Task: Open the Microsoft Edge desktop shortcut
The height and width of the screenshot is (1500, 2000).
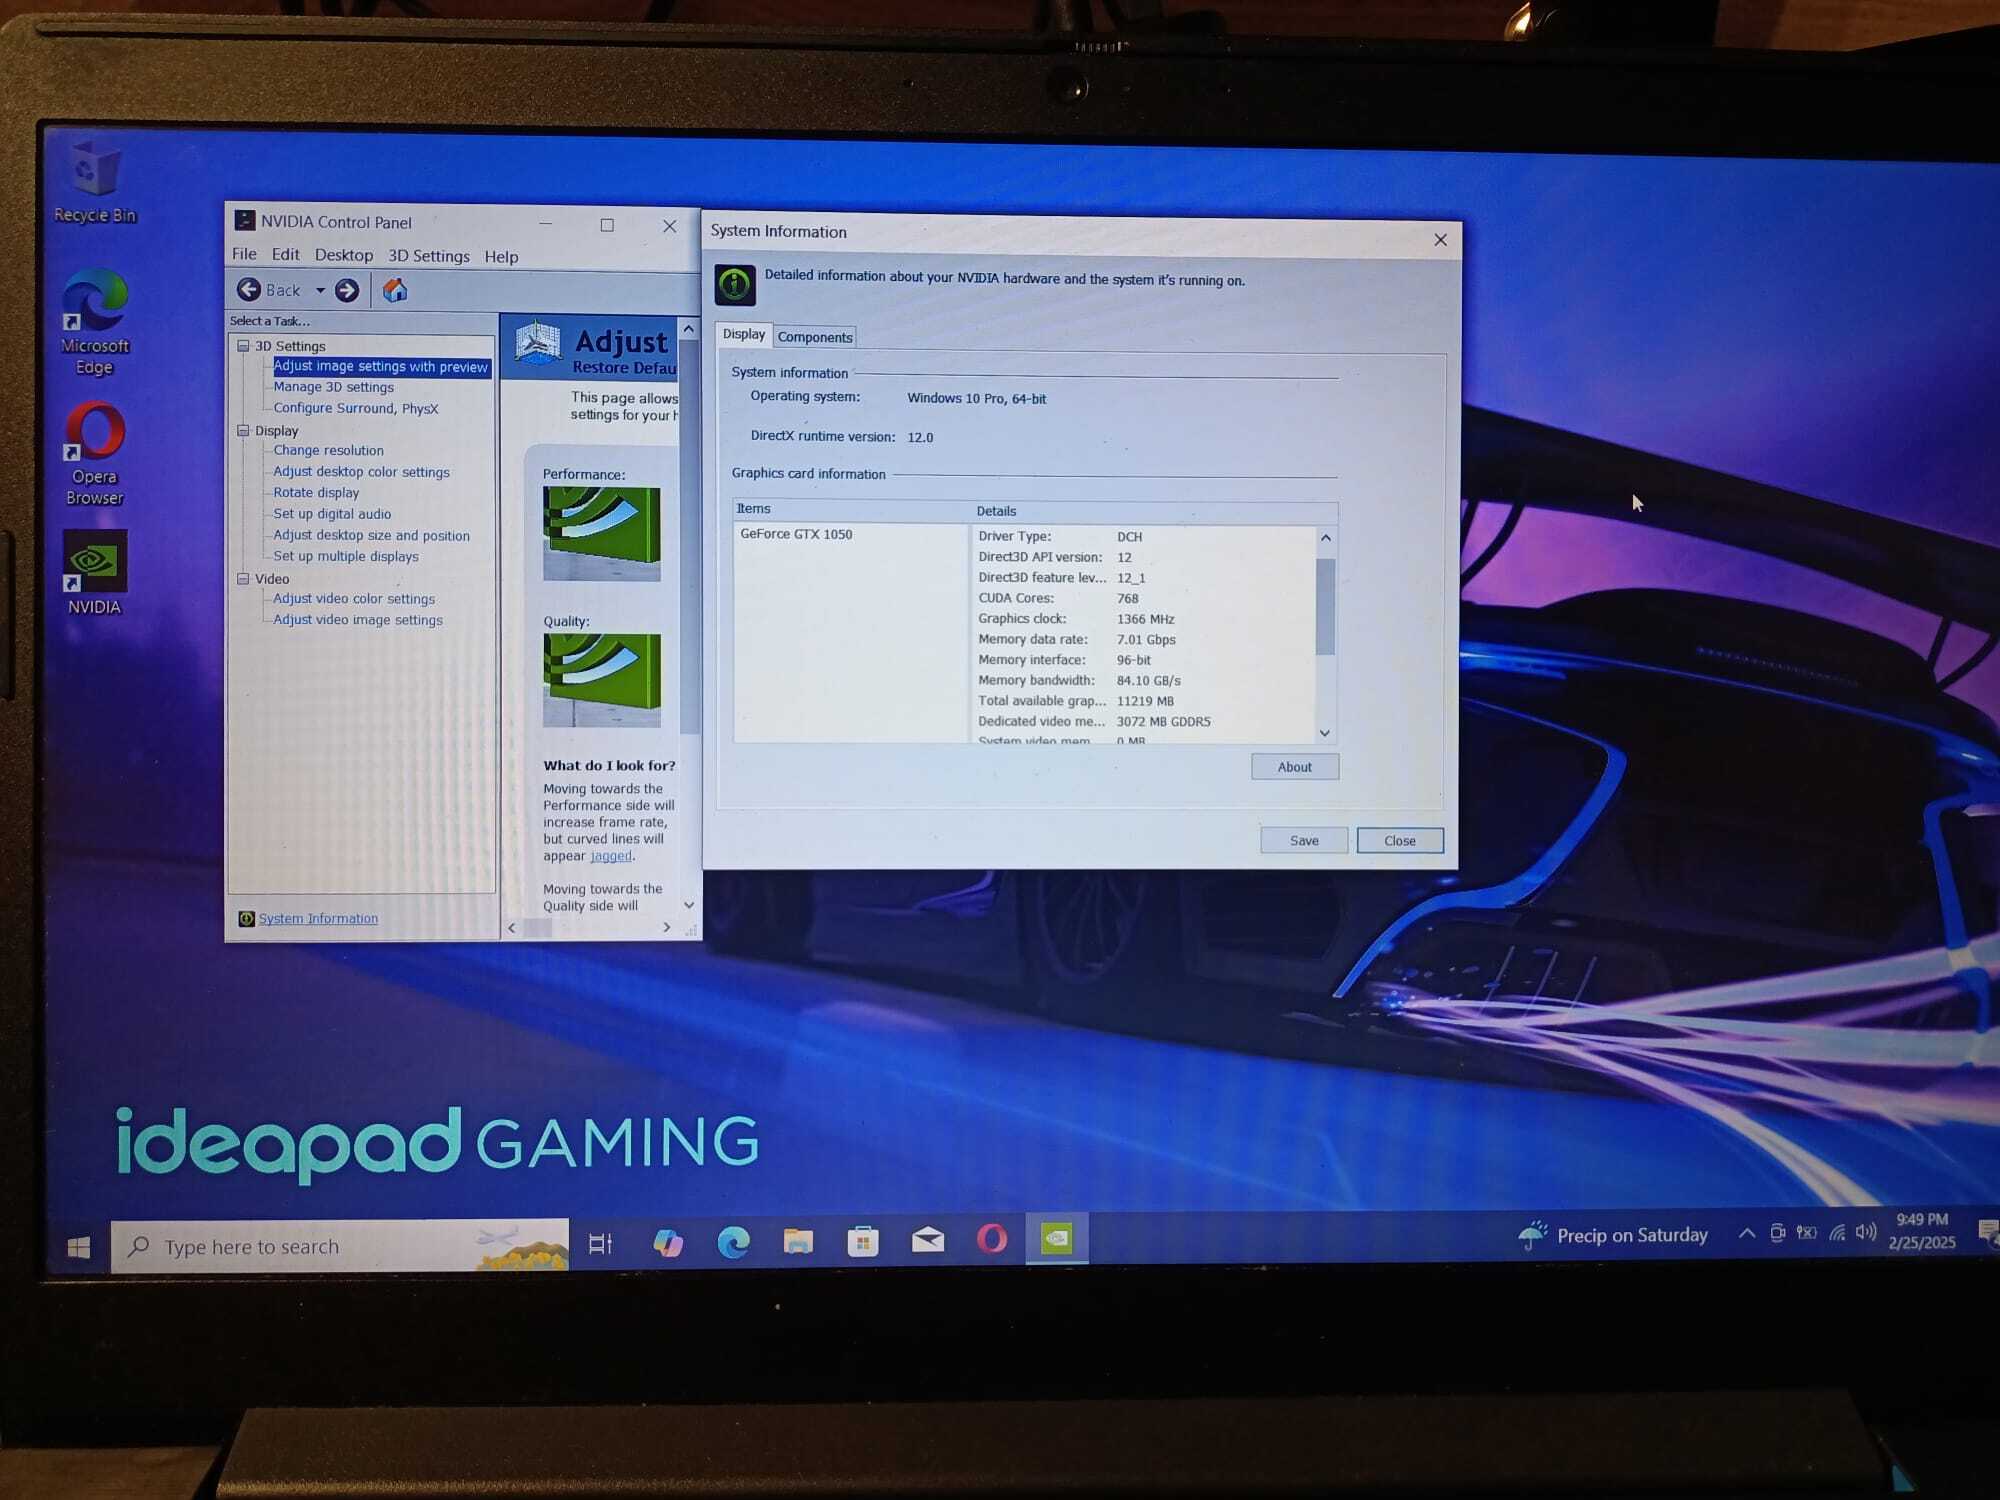Action: [x=95, y=300]
